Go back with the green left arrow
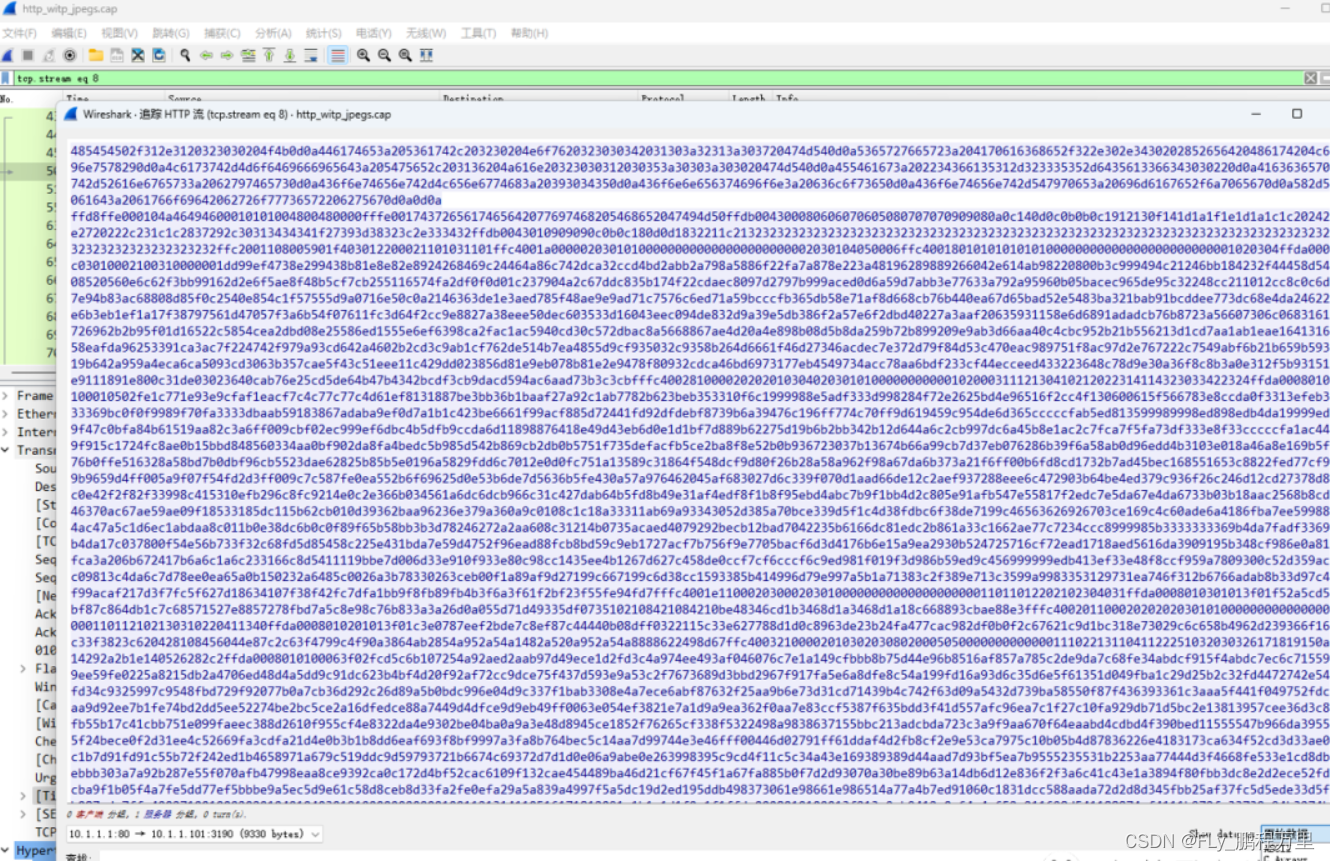Viewport: 1330px width, 861px height. pos(206,55)
